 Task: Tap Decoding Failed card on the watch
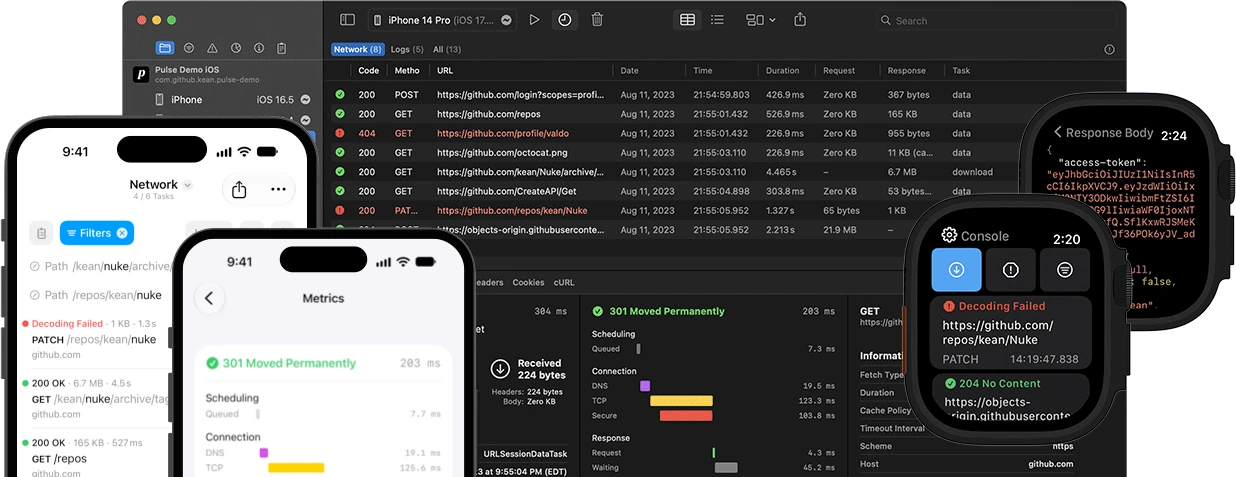coord(1011,332)
